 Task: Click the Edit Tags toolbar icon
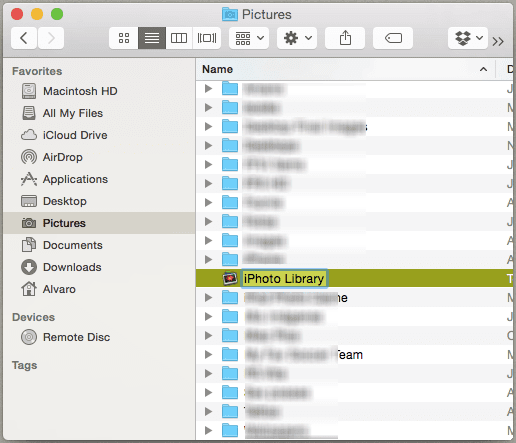(x=393, y=38)
